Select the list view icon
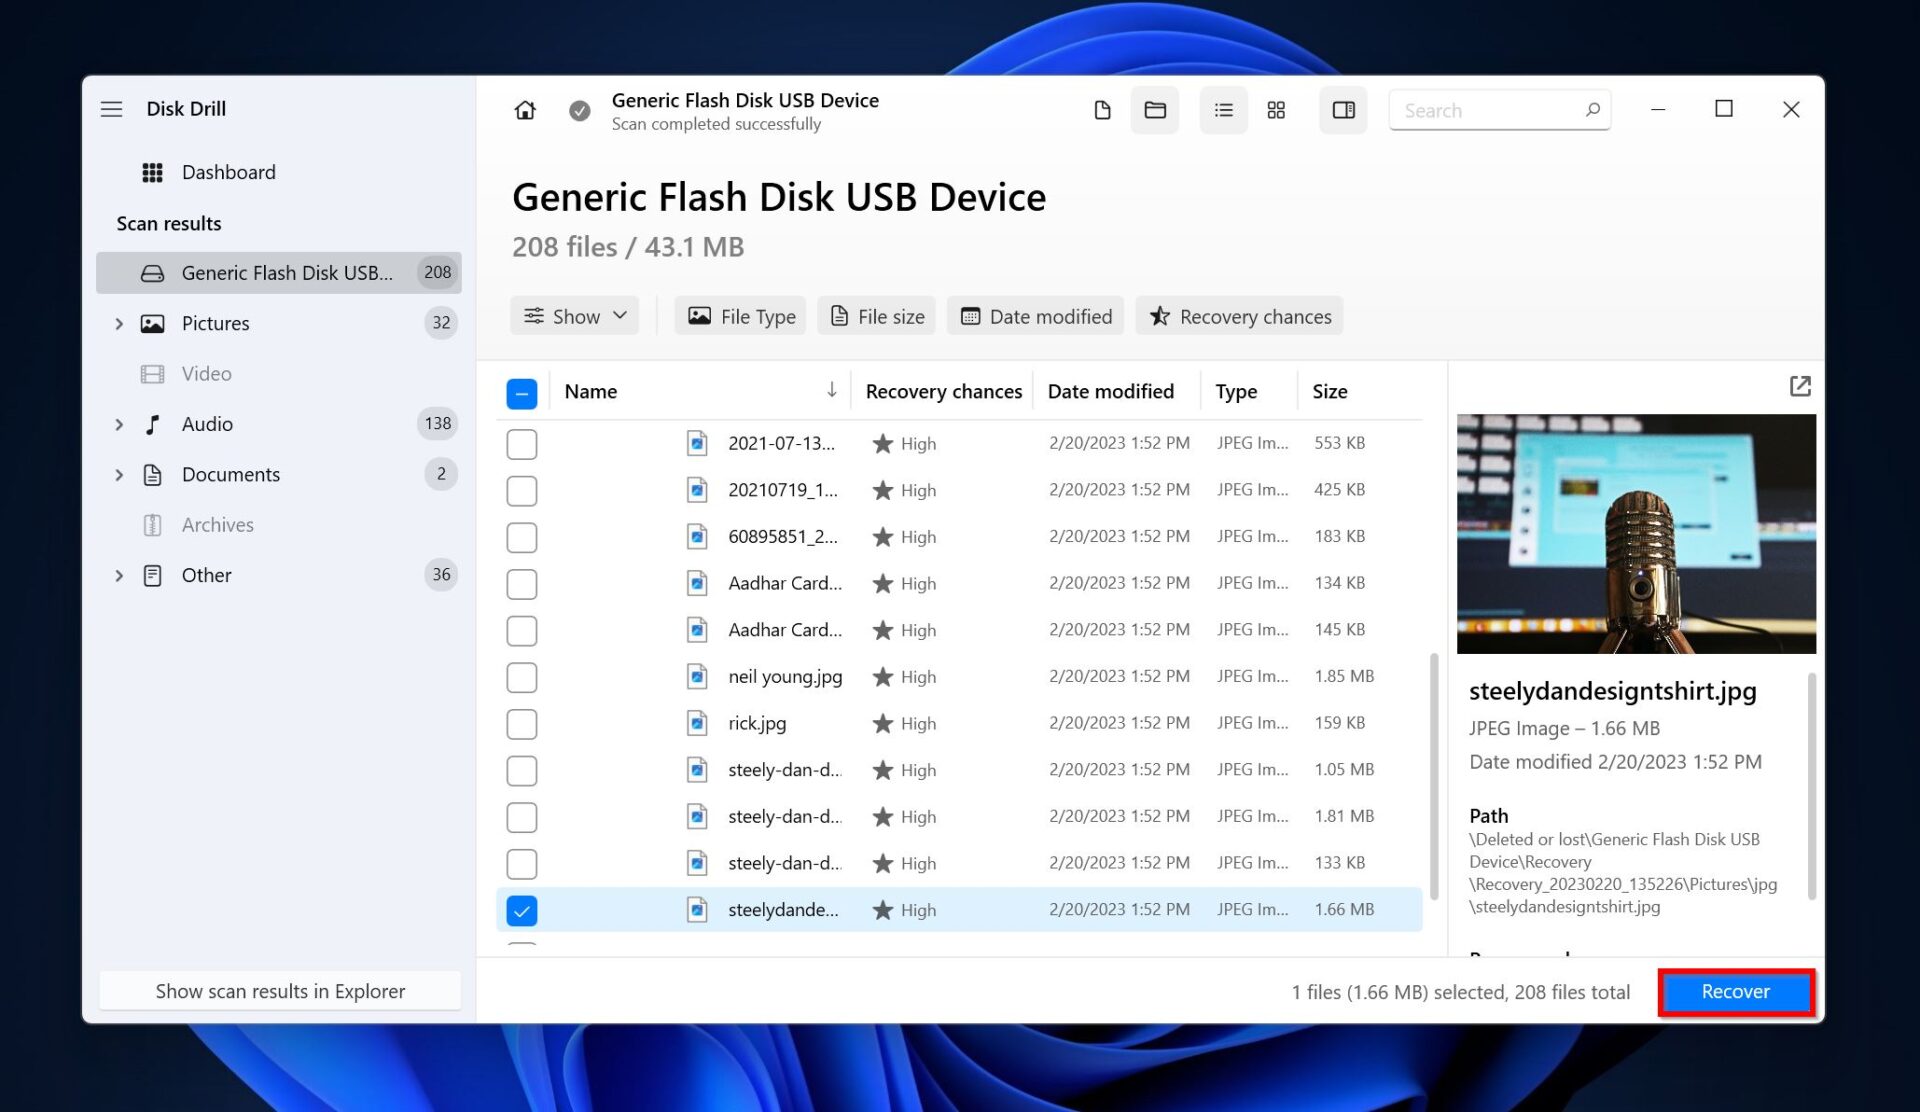1920x1112 pixels. pos(1223,110)
